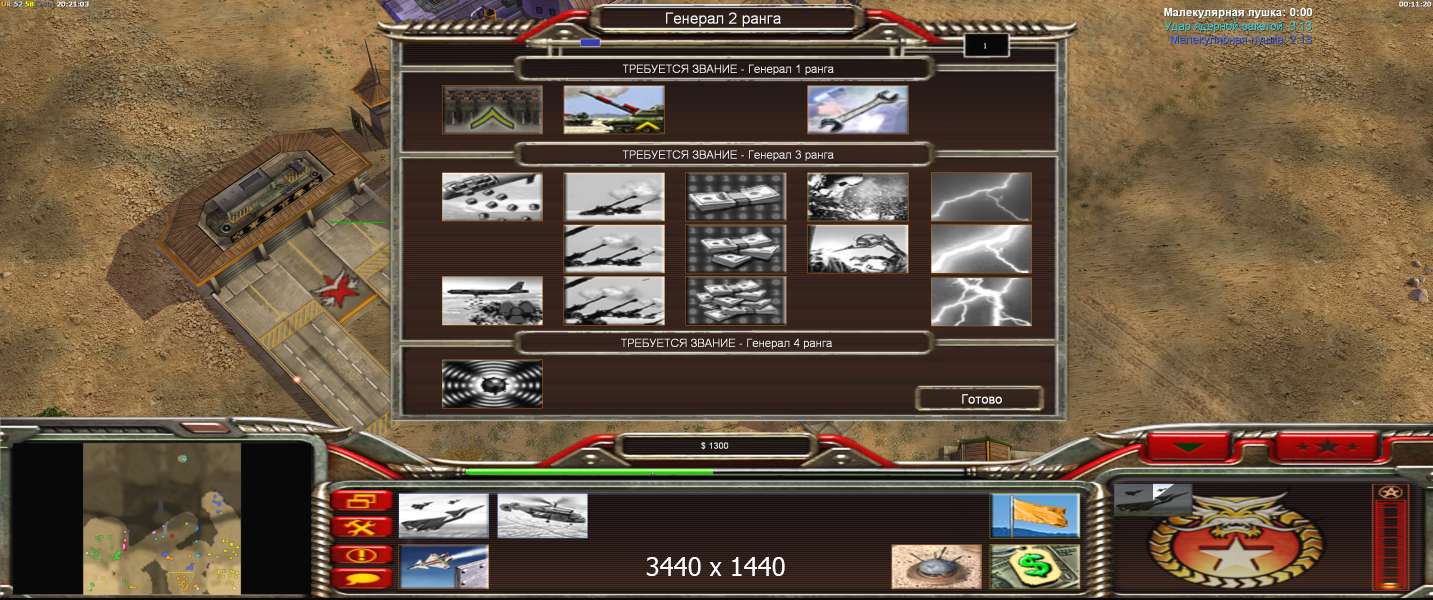Select the cash hack icon with four bundles
This screenshot has width=1433, height=600.
pyautogui.click(x=736, y=249)
